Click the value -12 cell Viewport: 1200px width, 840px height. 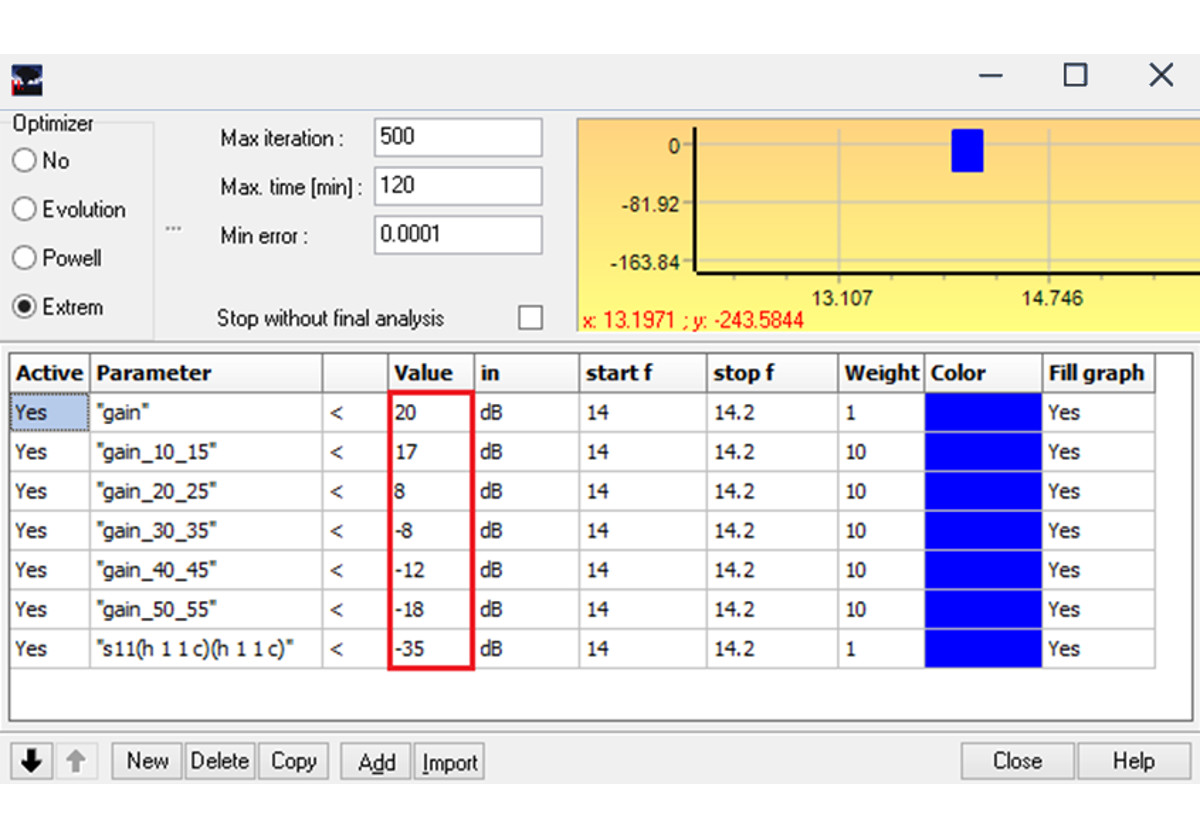click(431, 570)
